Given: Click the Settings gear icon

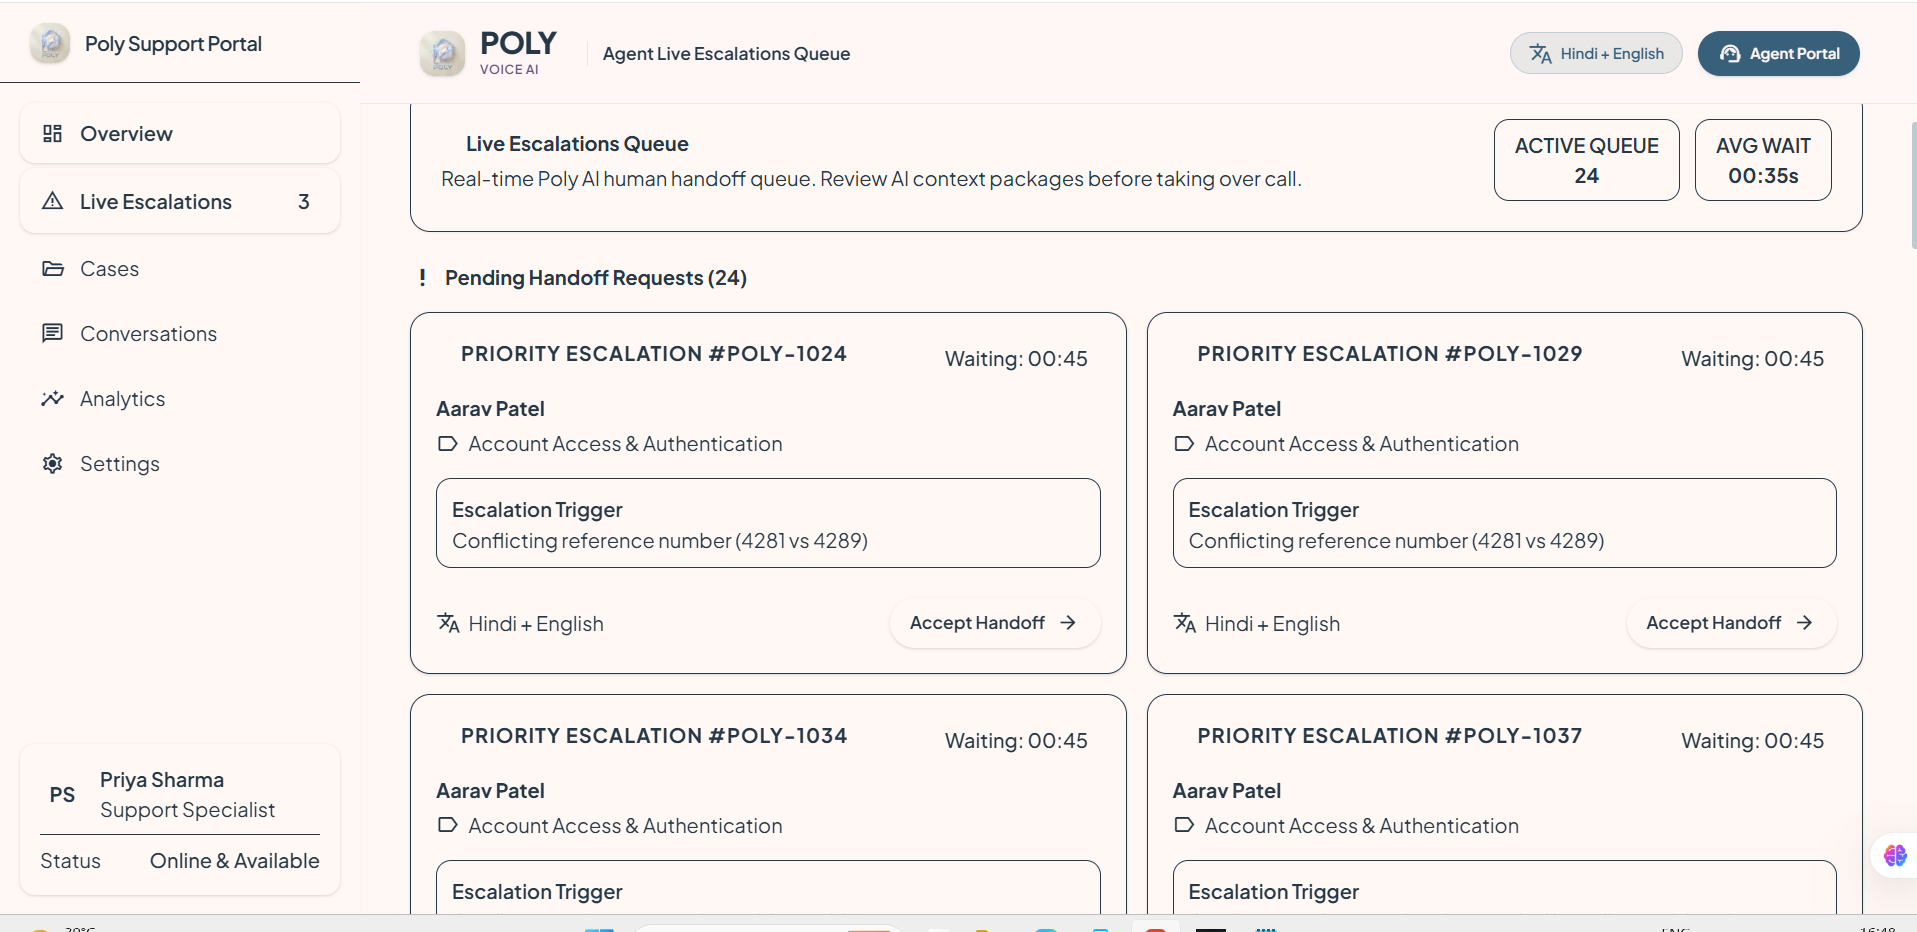Looking at the screenshot, I should coord(53,463).
